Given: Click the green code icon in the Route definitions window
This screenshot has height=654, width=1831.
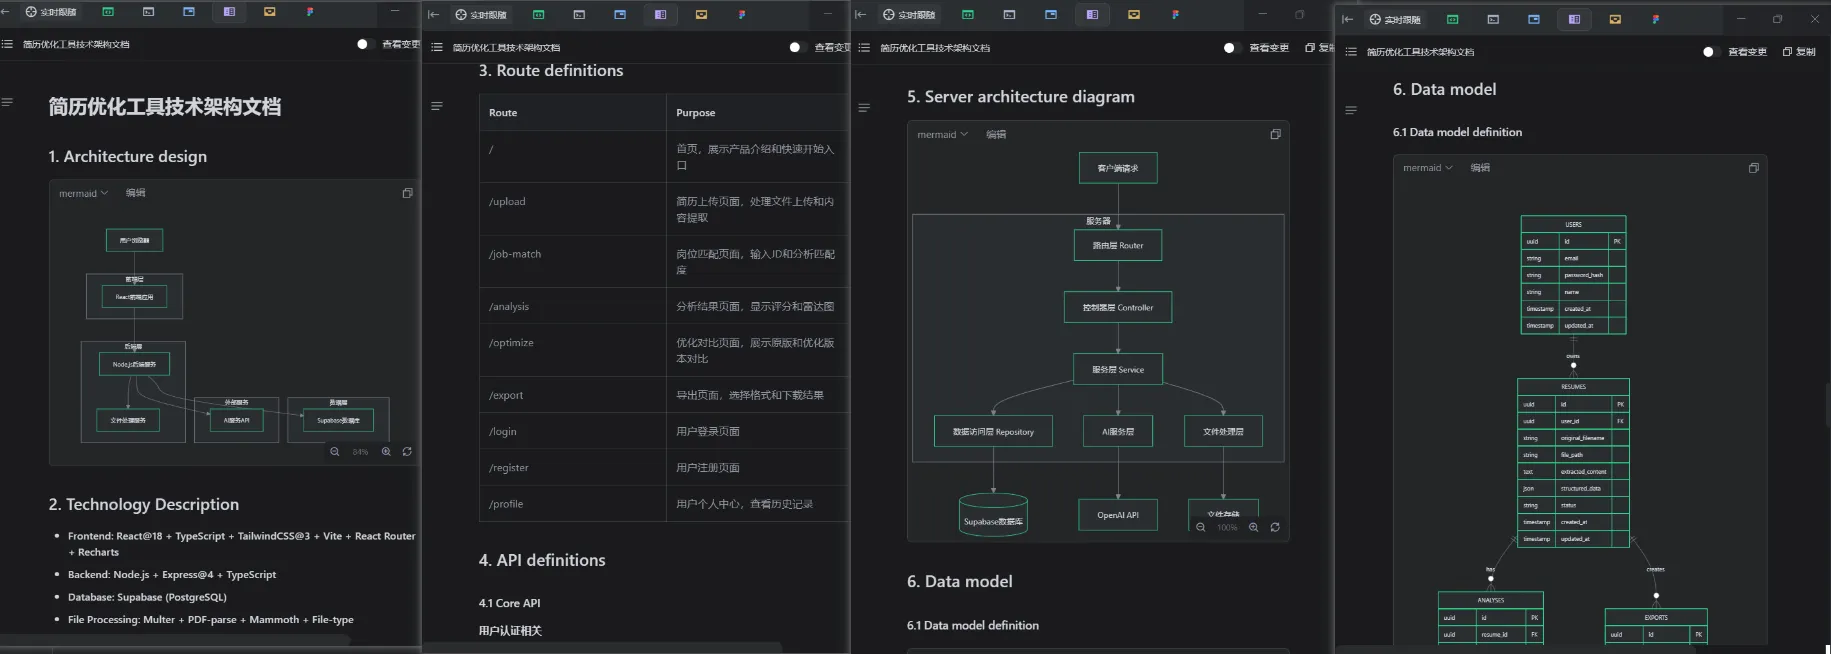Looking at the screenshot, I should coord(538,15).
